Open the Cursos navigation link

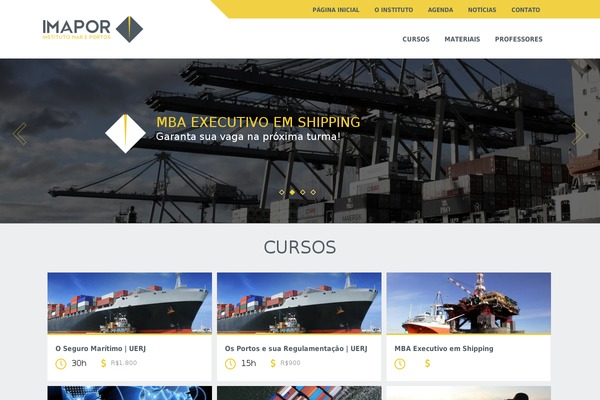tap(416, 39)
